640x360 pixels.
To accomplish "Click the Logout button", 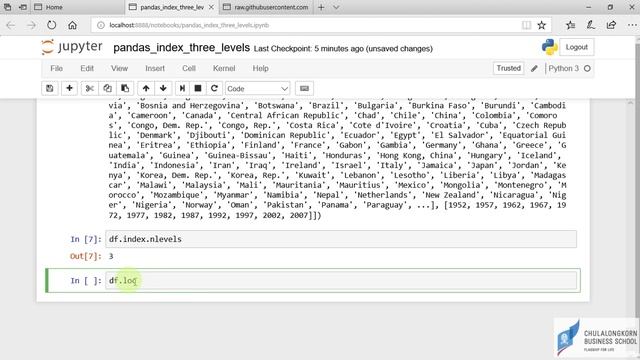I will 576,47.
